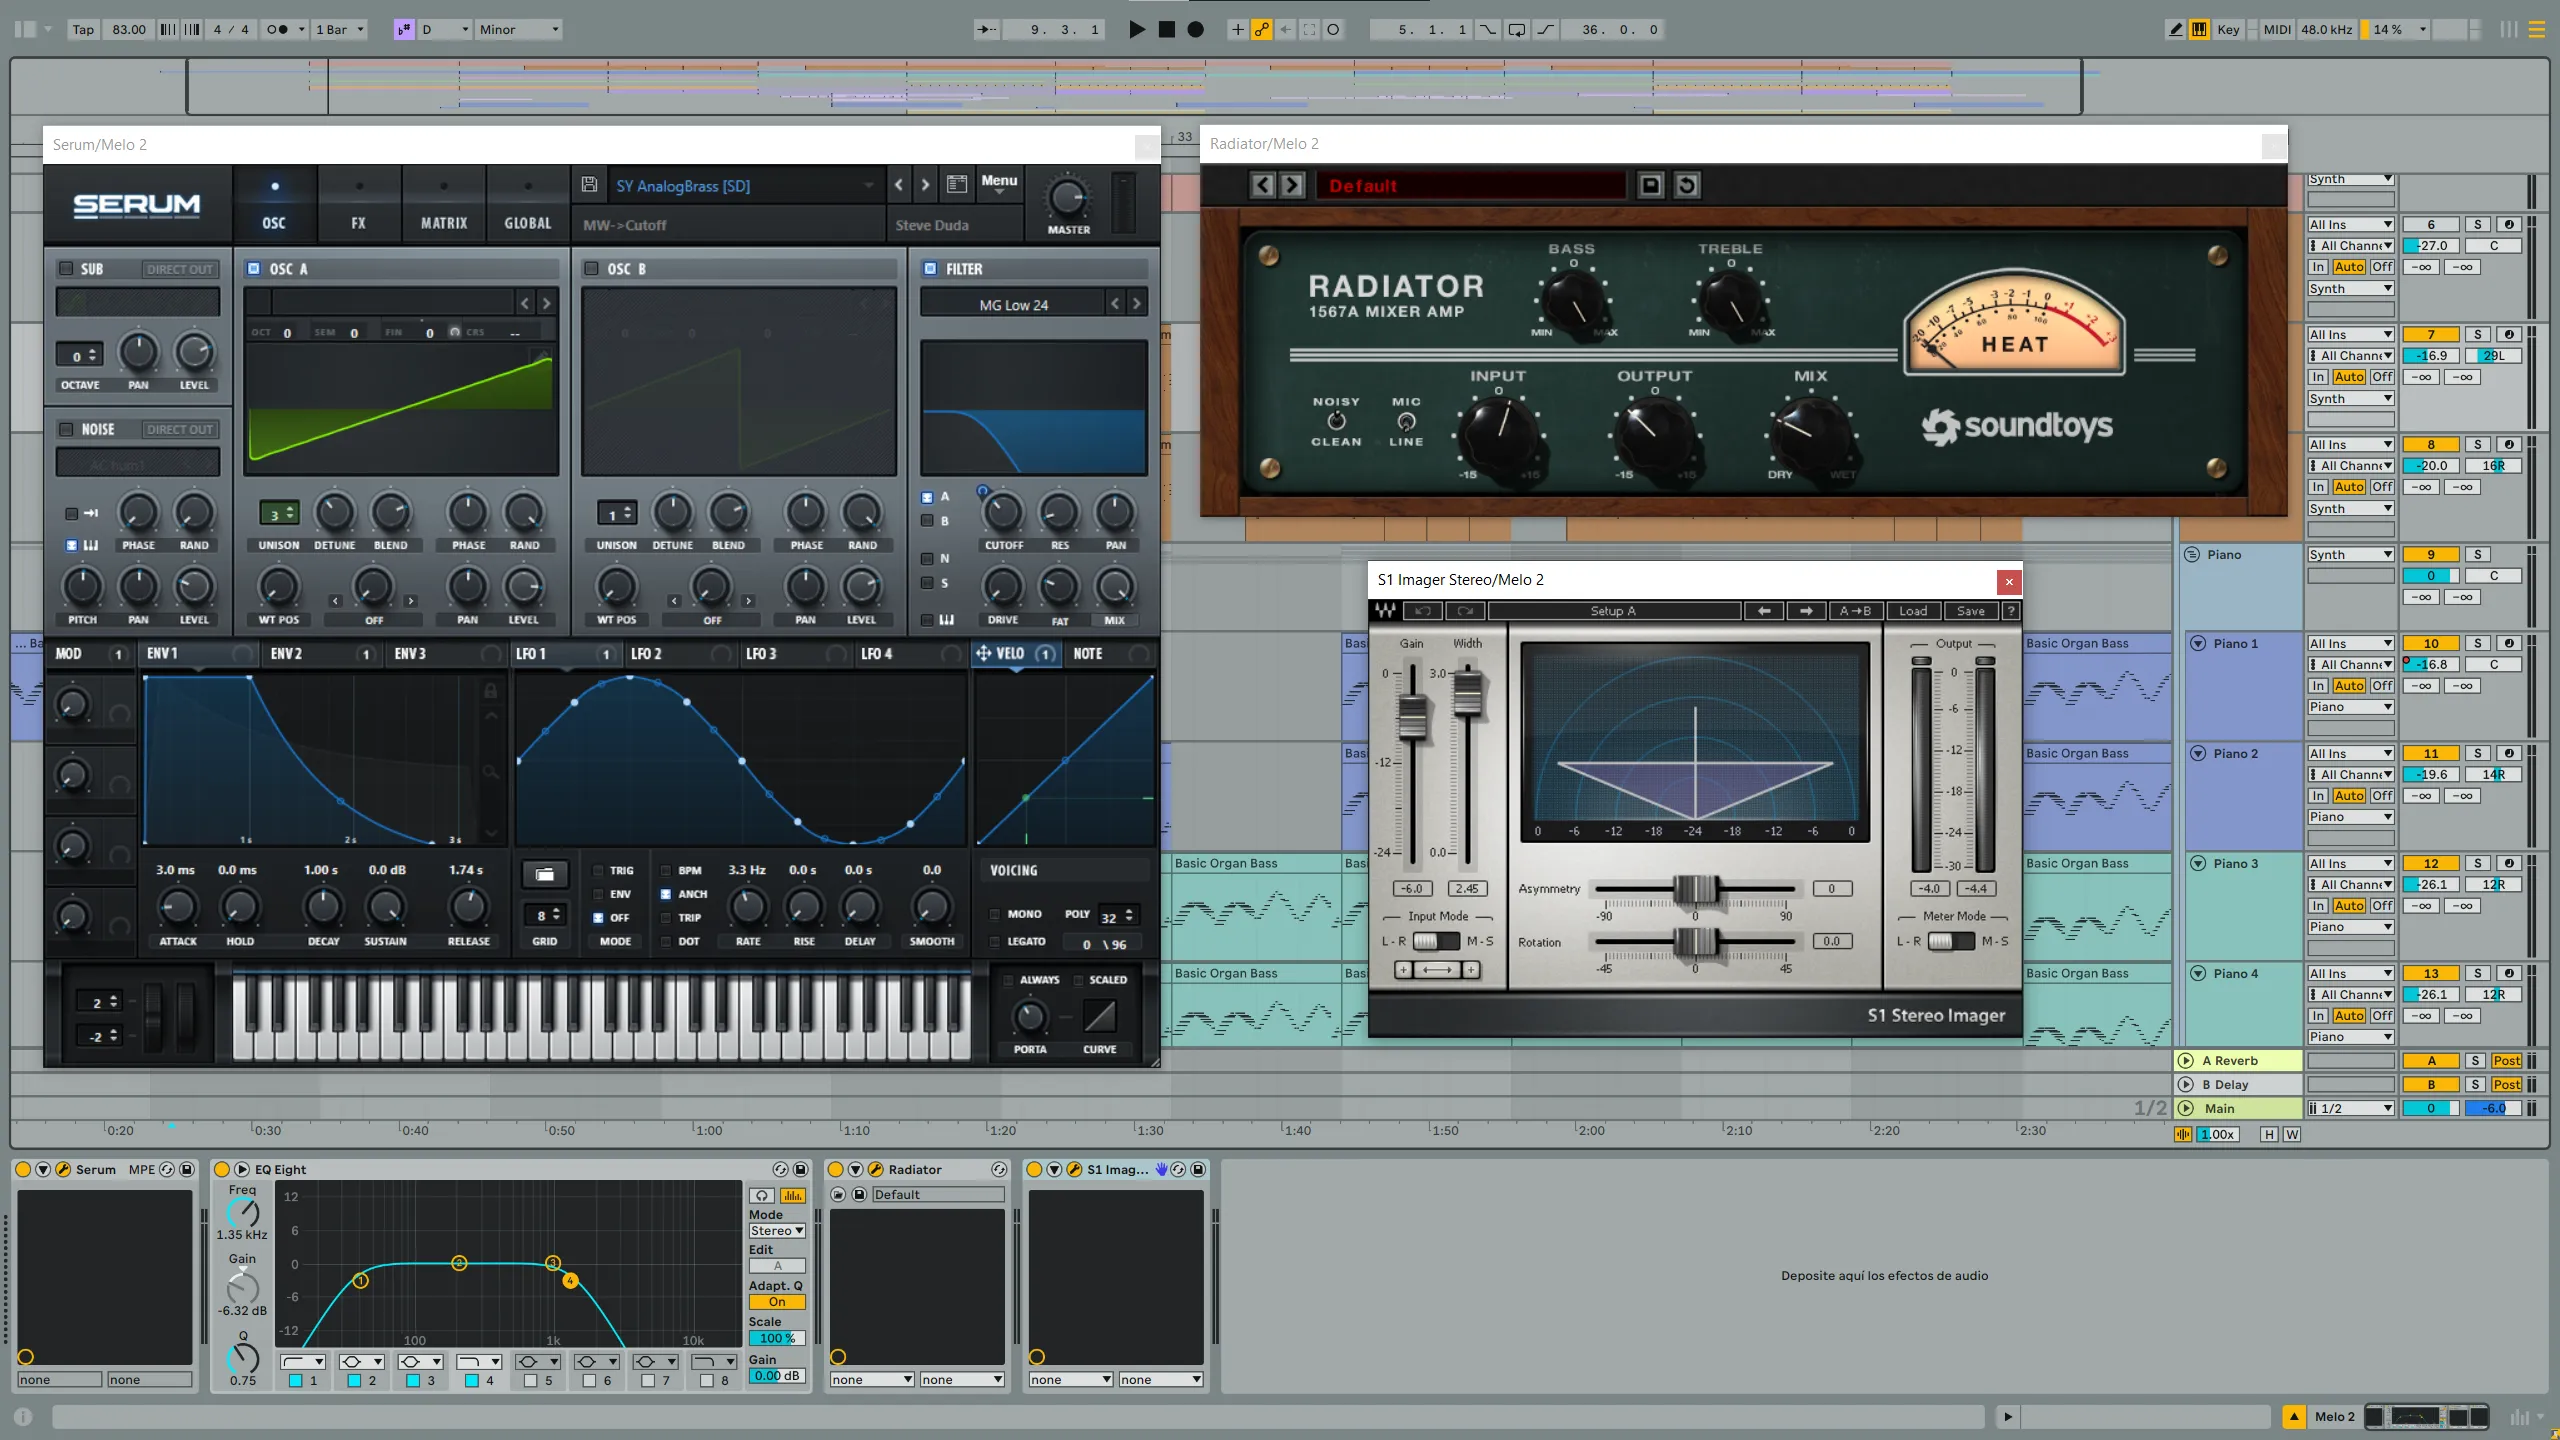The height and width of the screenshot is (1440, 2560).
Task: Choose the next OSC A wavetable arrow
Action: click(546, 303)
